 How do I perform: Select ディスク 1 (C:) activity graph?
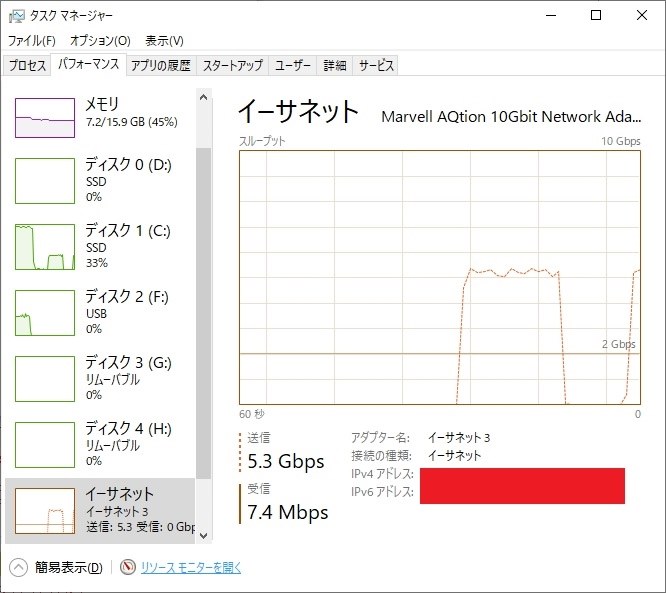(45, 247)
